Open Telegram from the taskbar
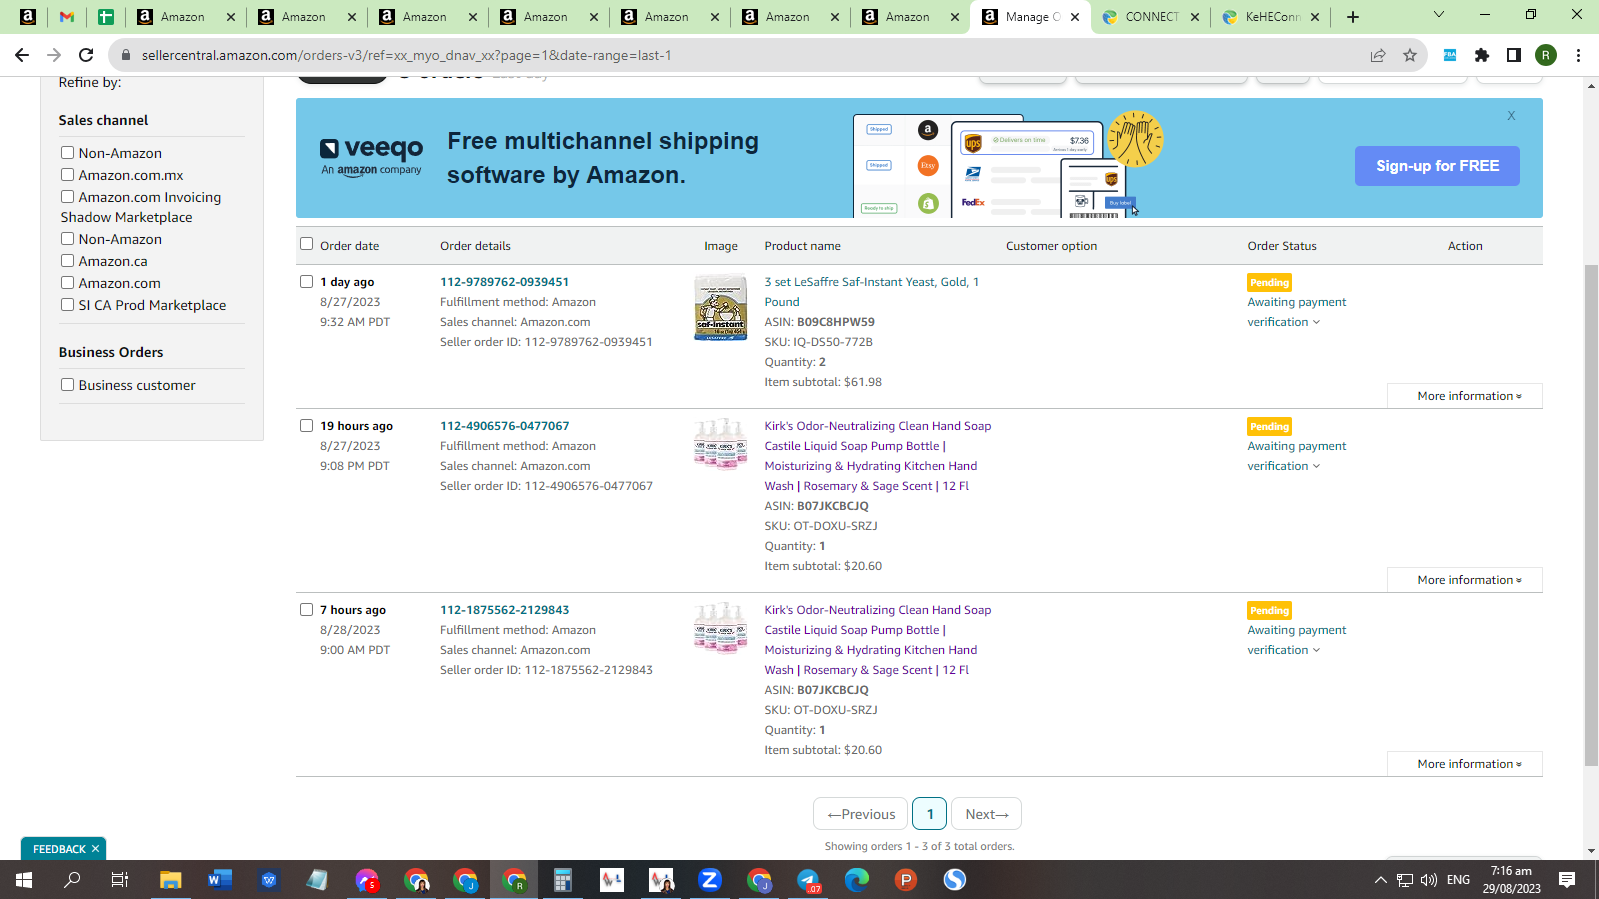The image size is (1599, 899). coord(808,880)
